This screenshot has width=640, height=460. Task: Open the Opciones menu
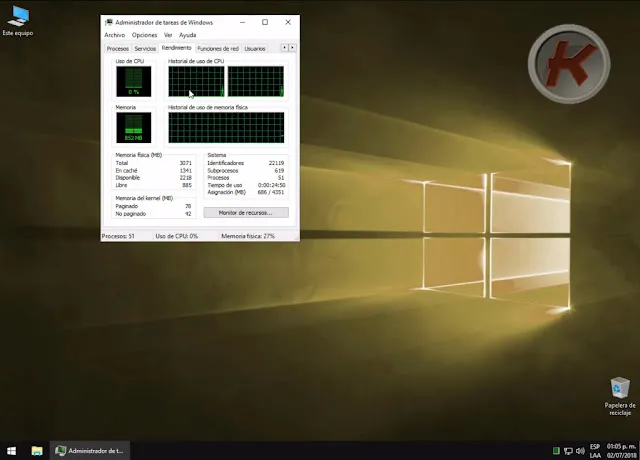144,35
